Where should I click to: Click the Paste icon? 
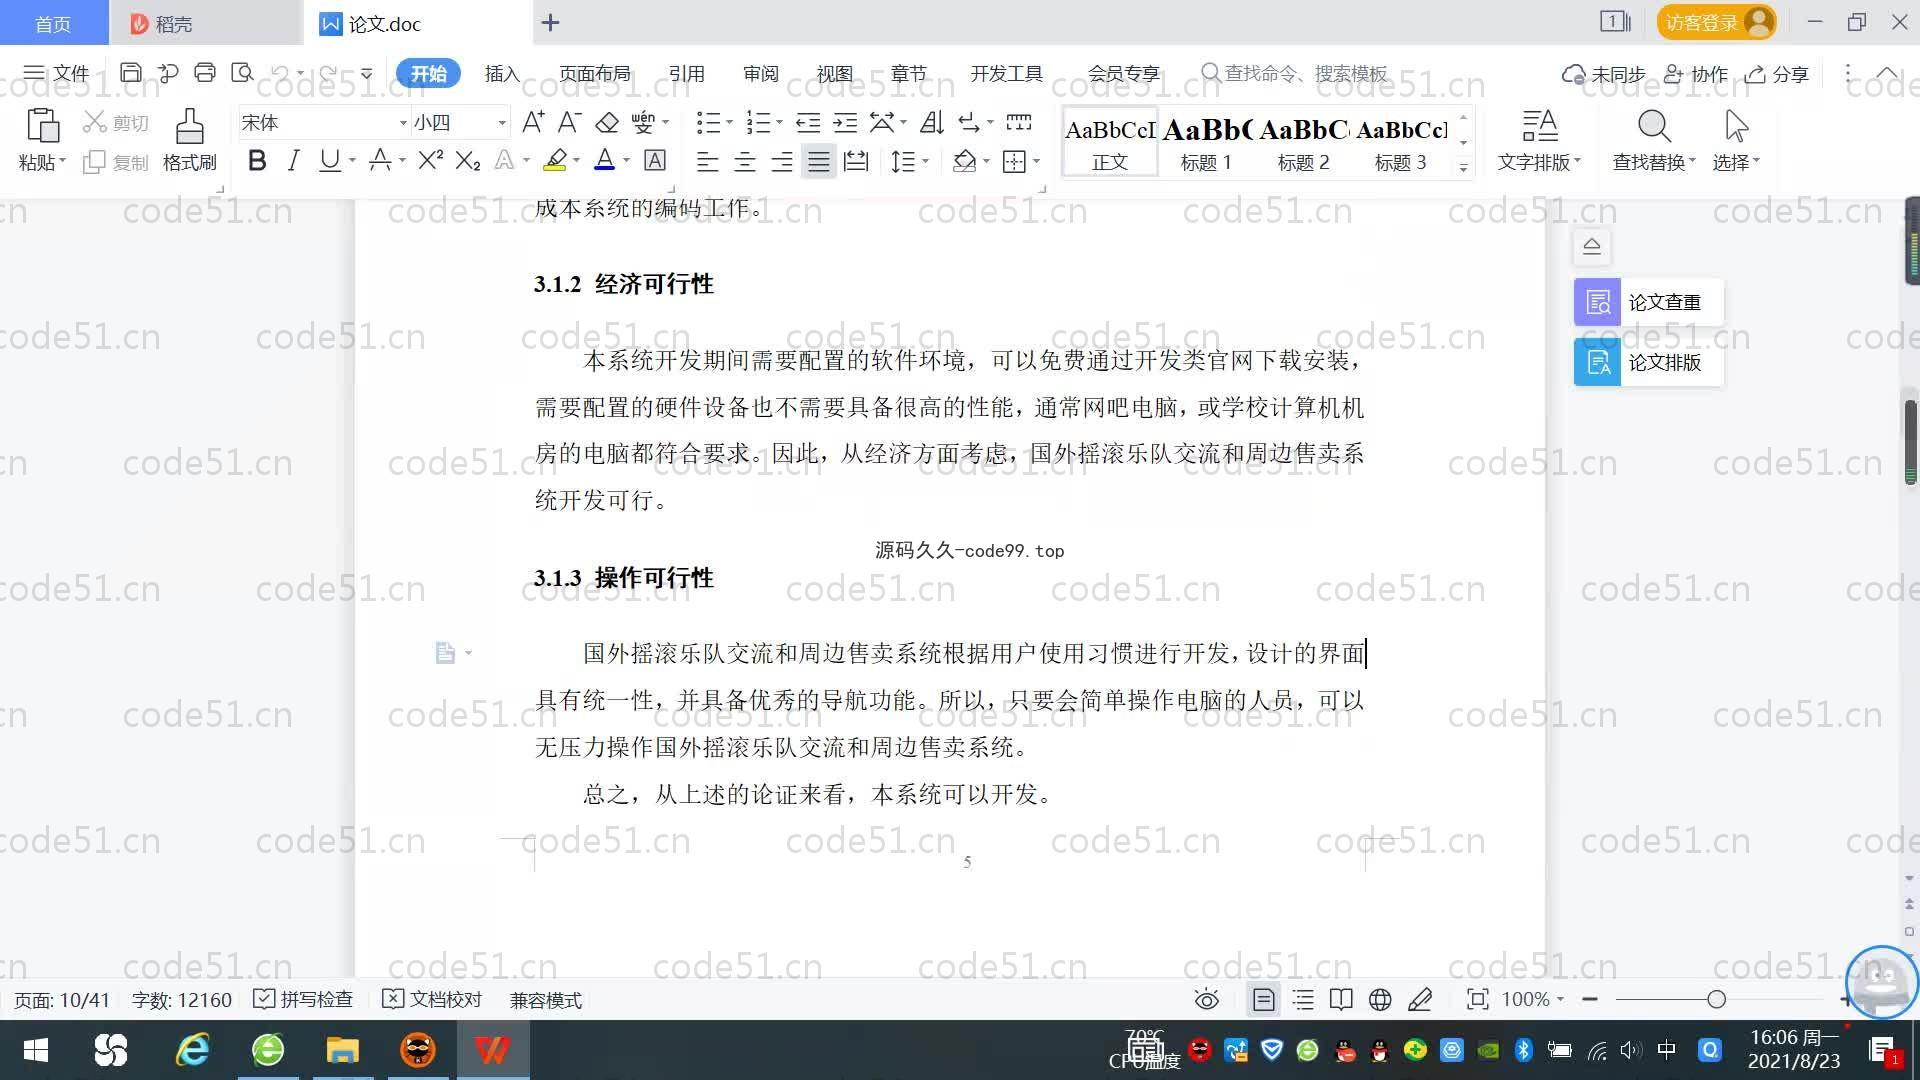[x=41, y=127]
